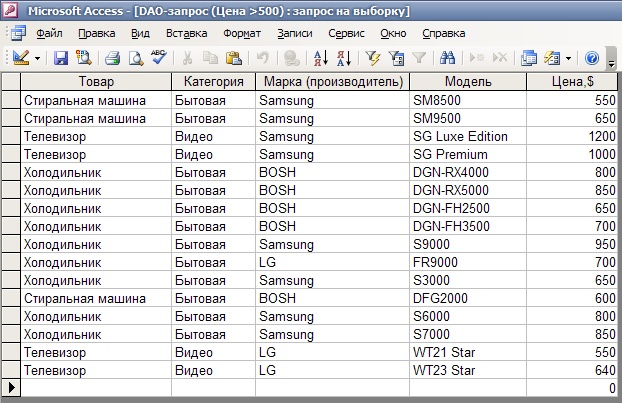Select the new record row selector
622x403 pixels.
[x=11, y=388]
